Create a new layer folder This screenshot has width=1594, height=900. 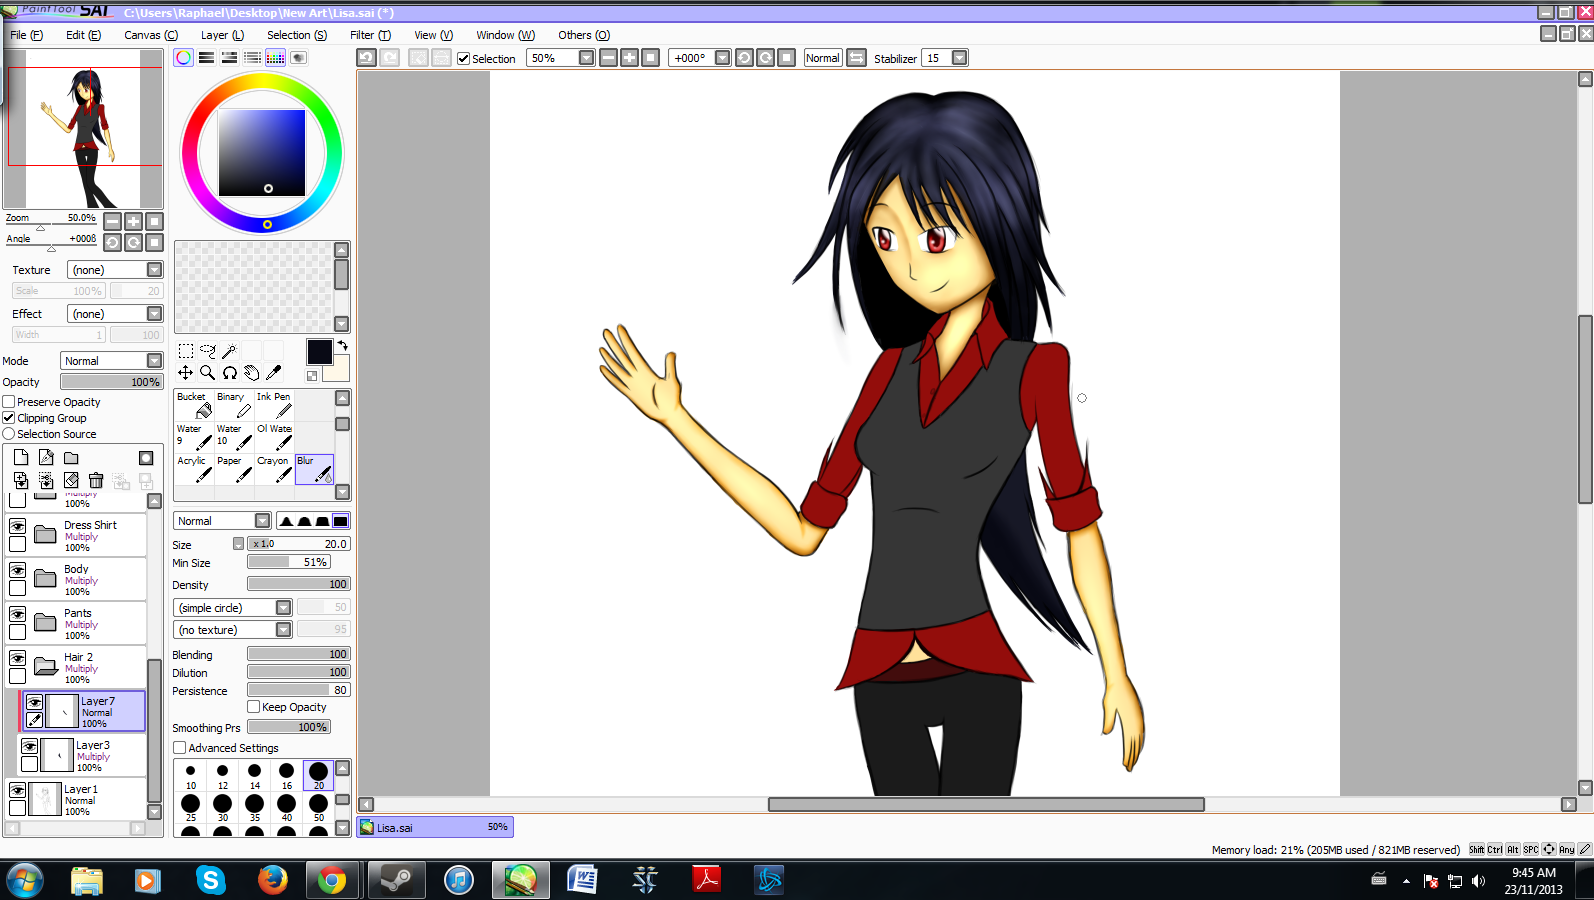(x=71, y=458)
